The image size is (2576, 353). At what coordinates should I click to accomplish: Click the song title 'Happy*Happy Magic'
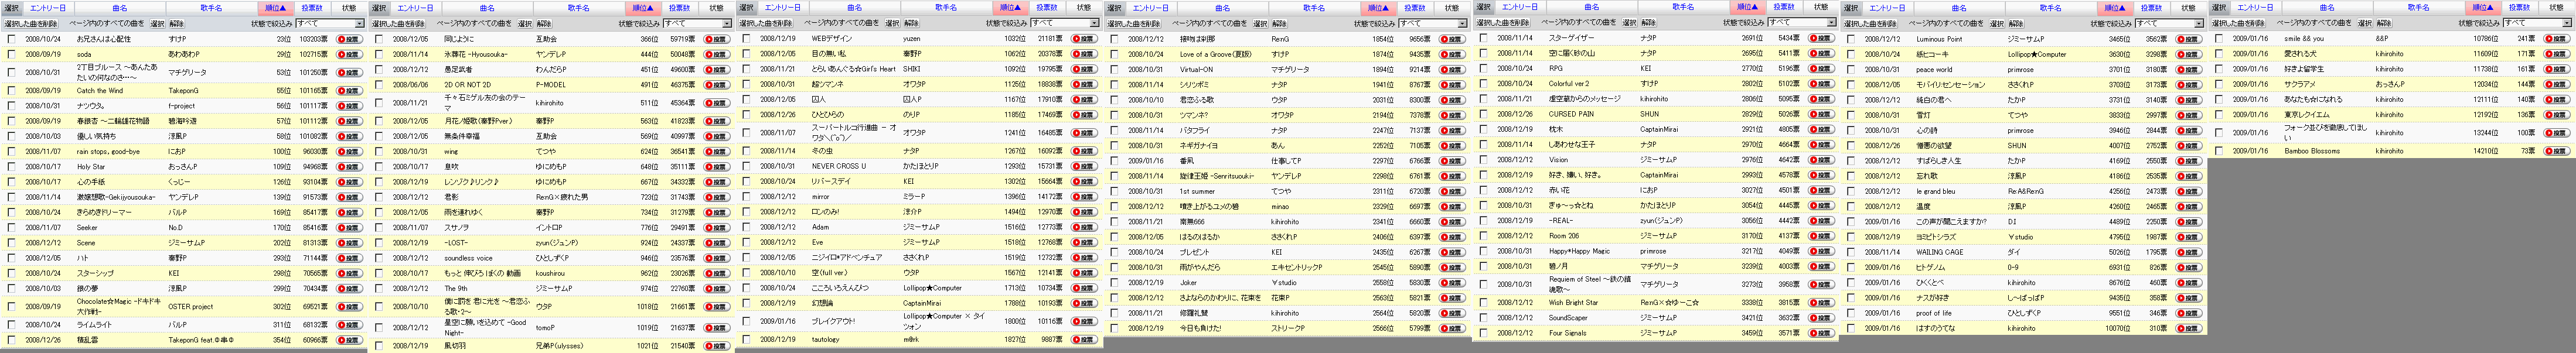pyautogui.click(x=1579, y=251)
